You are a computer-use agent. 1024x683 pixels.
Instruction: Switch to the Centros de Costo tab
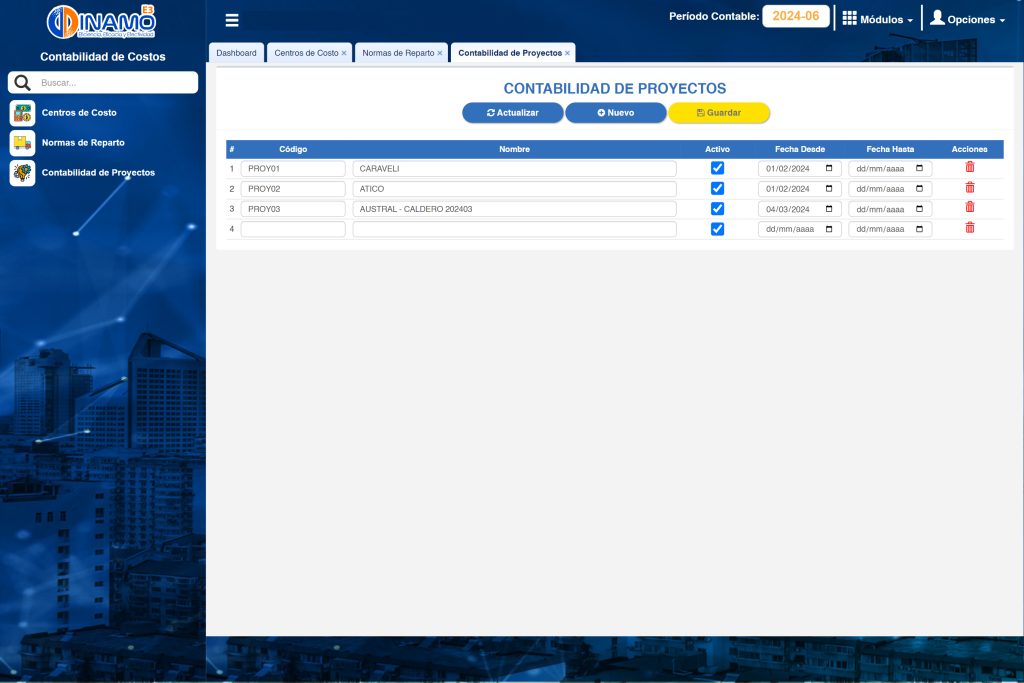(306, 53)
